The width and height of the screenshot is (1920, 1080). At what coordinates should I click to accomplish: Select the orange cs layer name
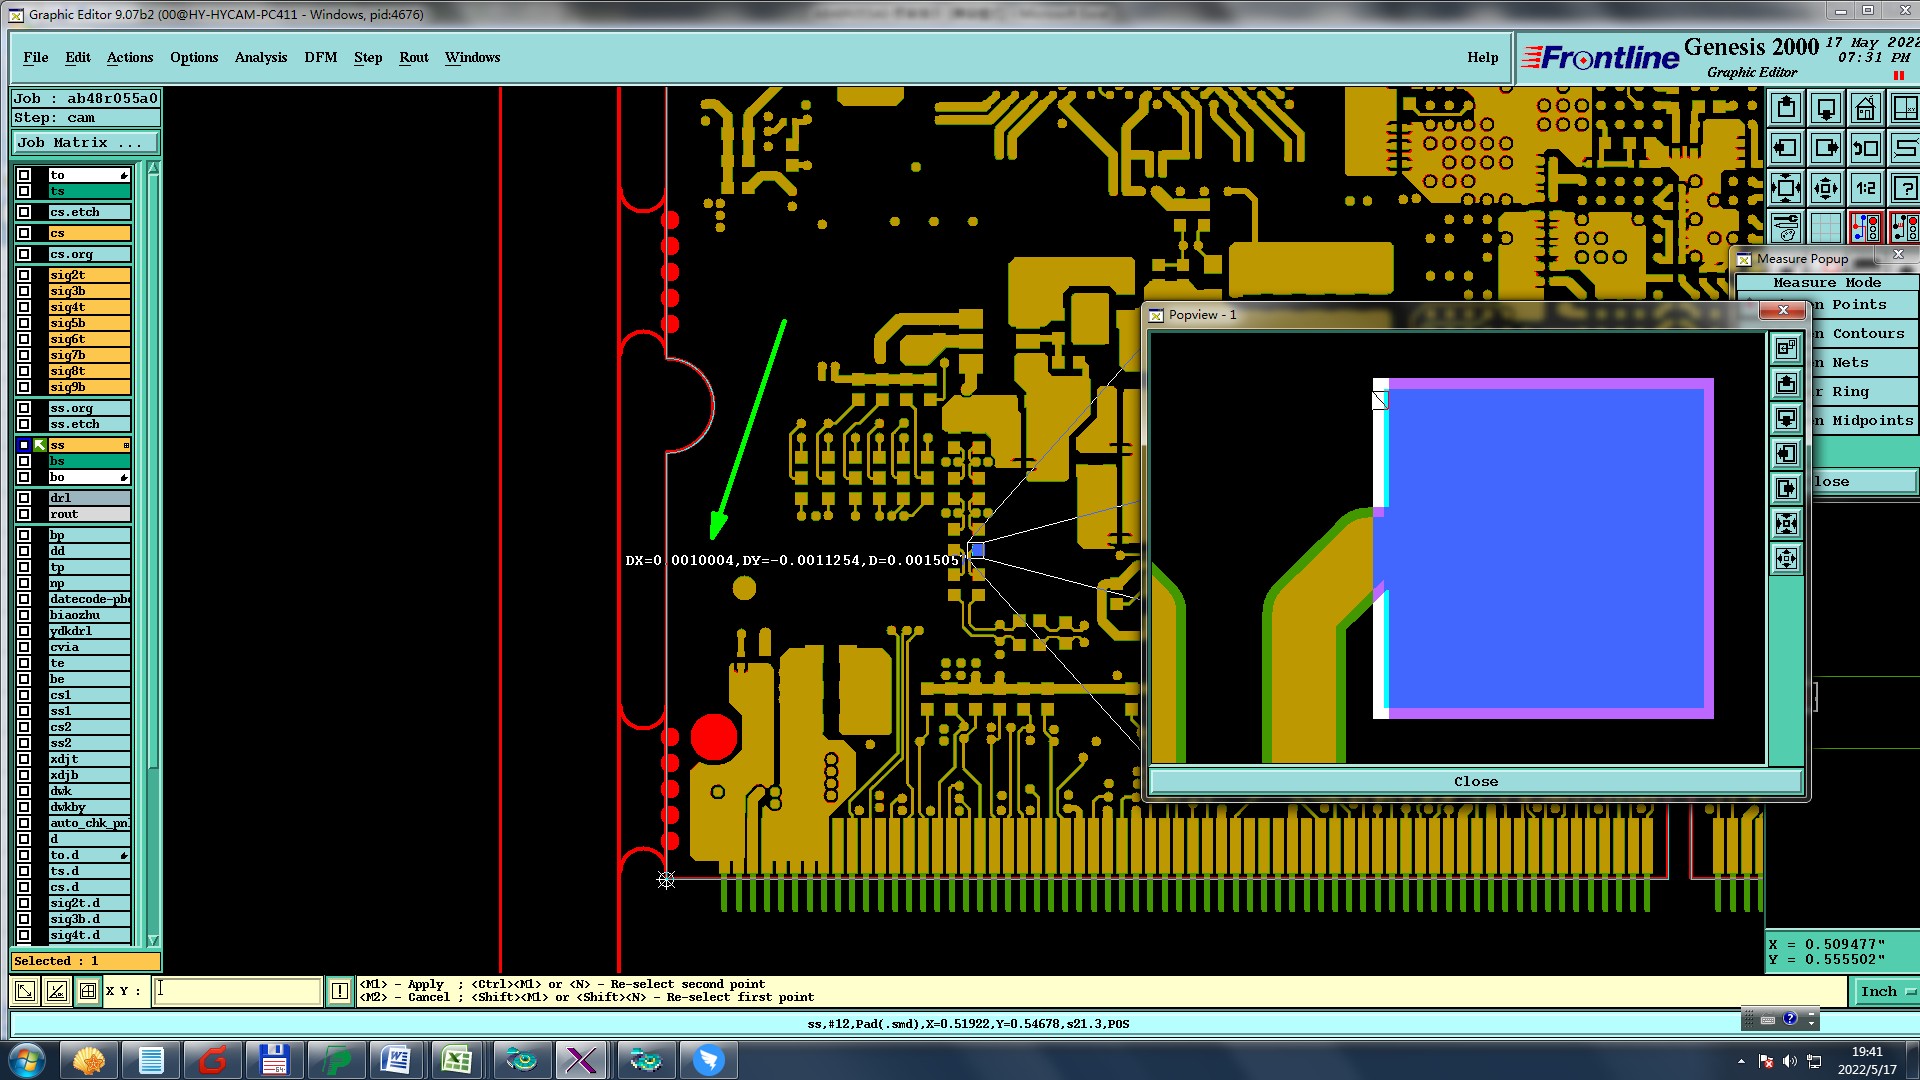tap(89, 233)
